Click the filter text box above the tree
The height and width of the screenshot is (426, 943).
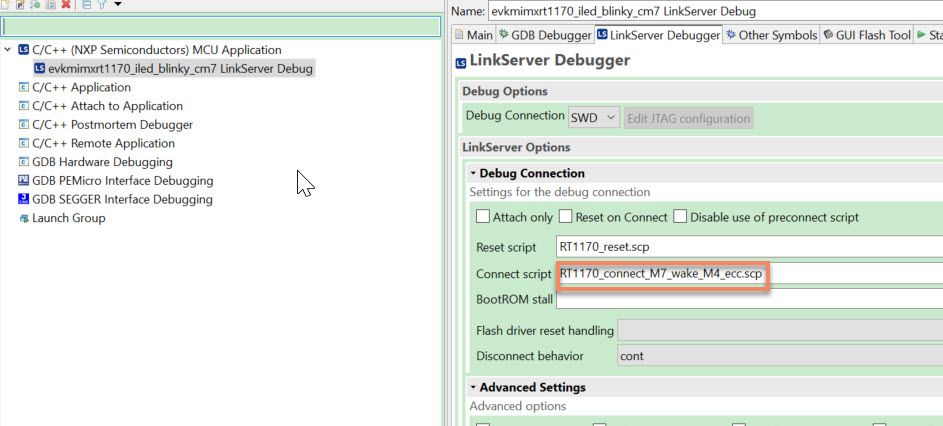pos(221,26)
